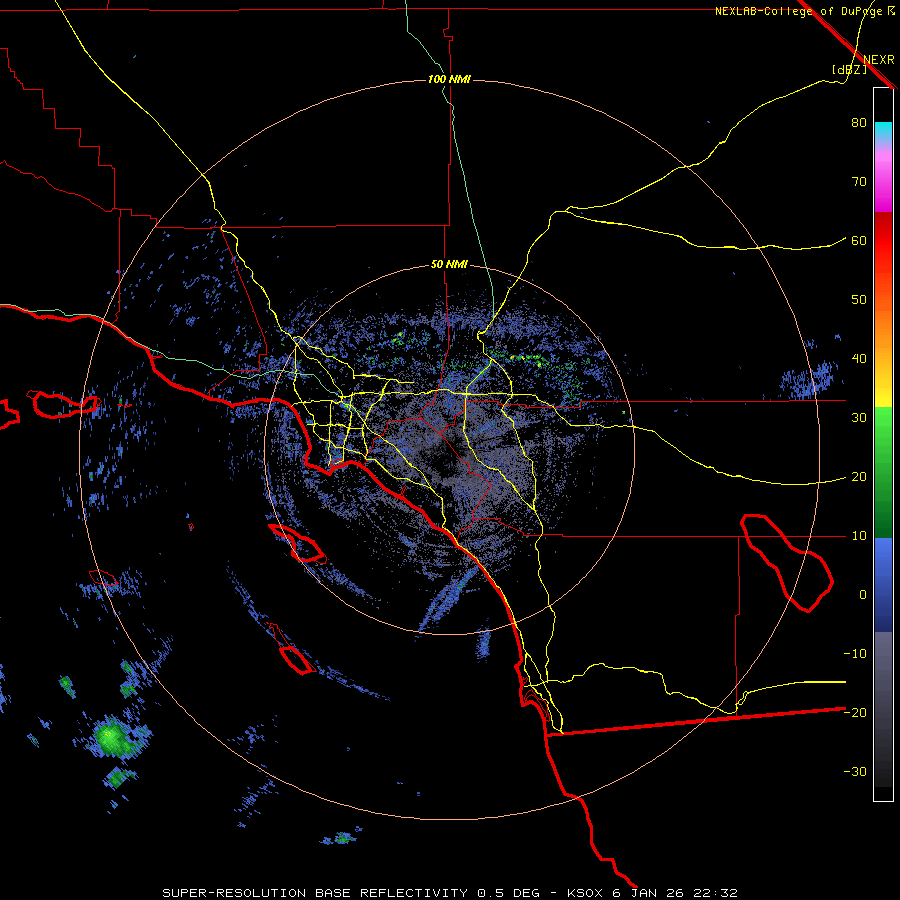Click the 0 dBZ scale value
900x900 pixels.
[863, 595]
